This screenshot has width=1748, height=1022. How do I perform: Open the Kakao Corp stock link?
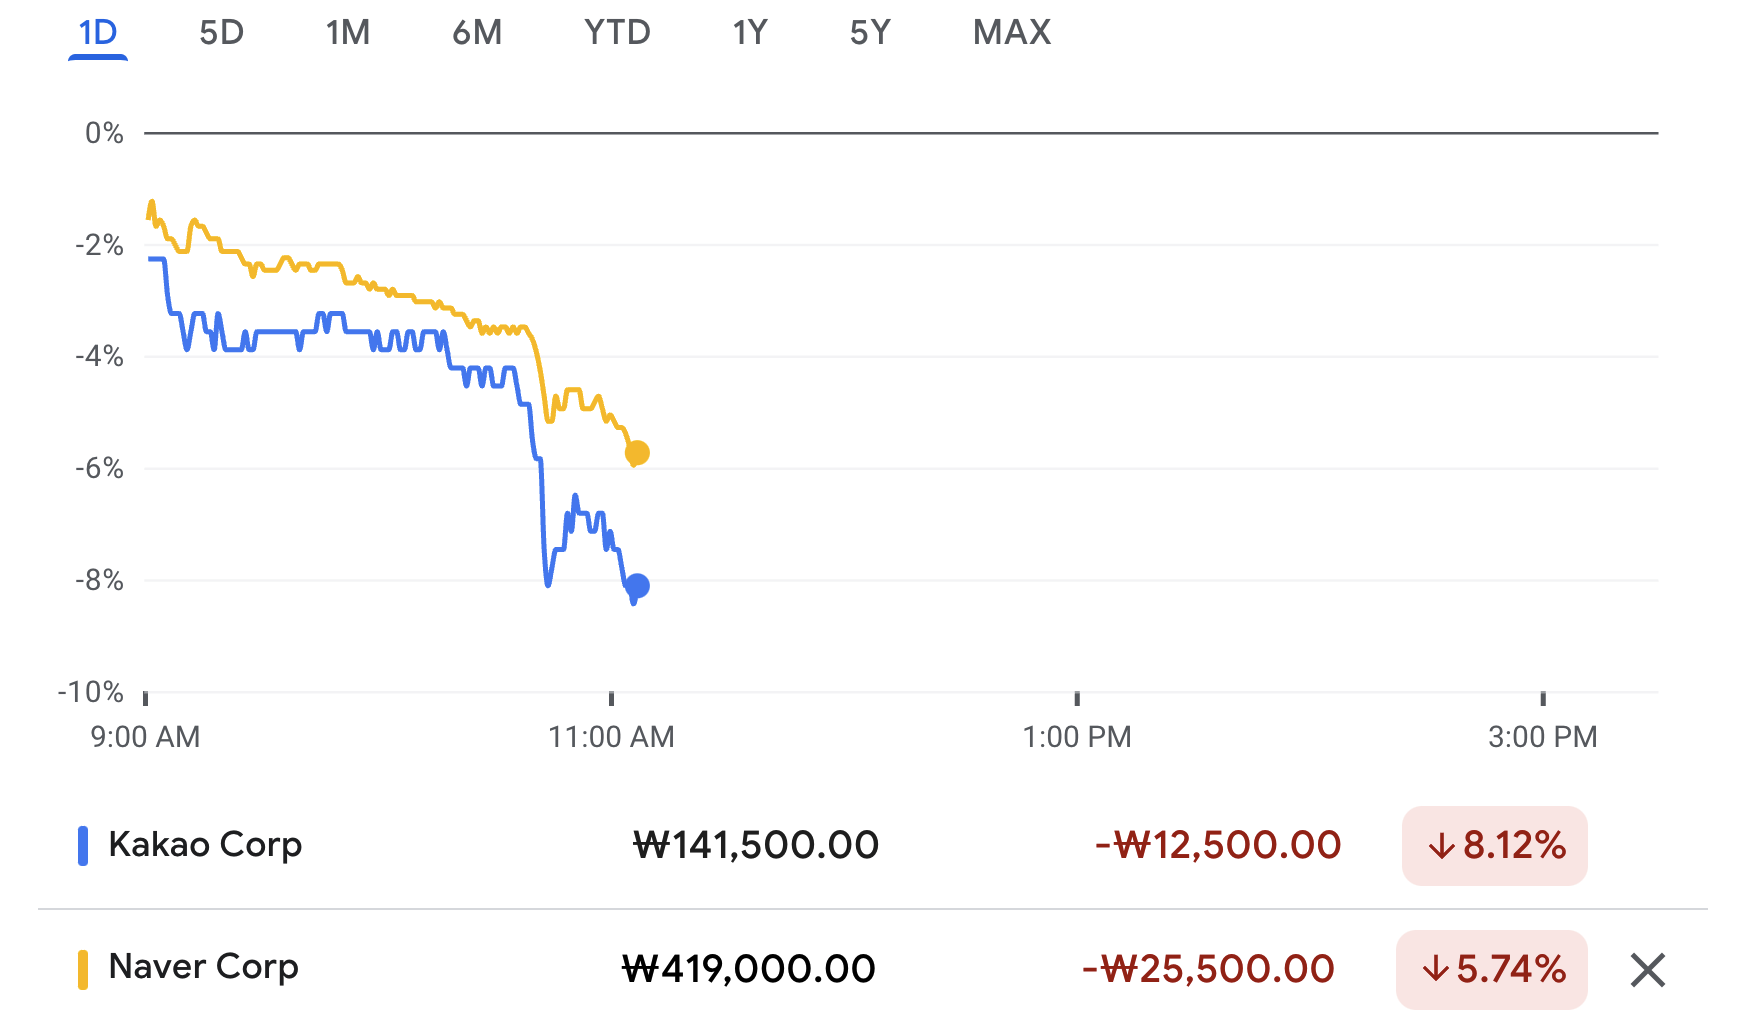(x=205, y=845)
